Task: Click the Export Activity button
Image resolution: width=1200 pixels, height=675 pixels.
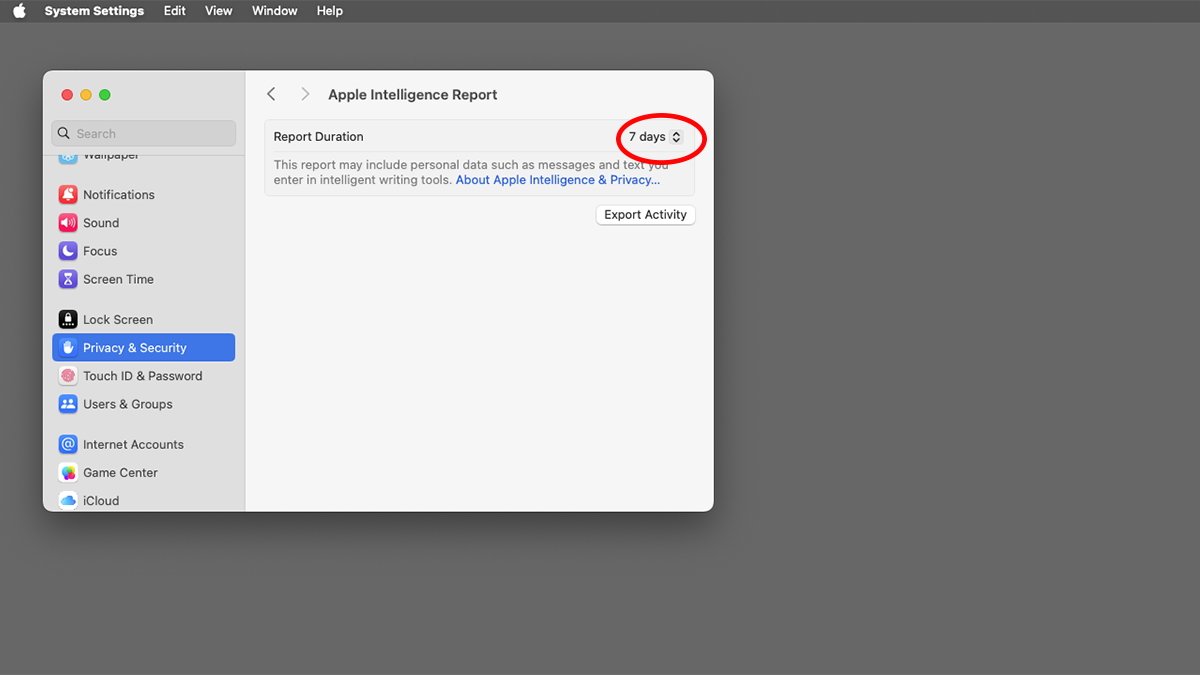Action: click(x=645, y=215)
